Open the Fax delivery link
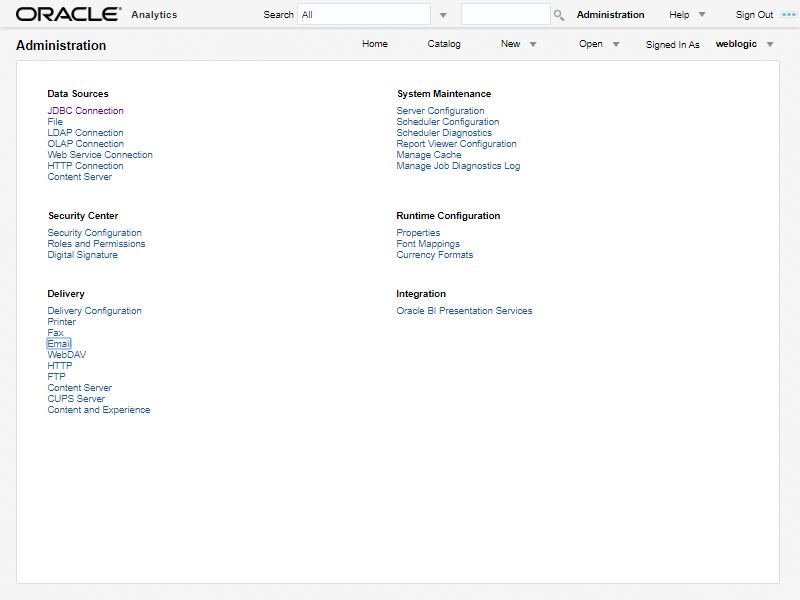800x600 pixels. pos(55,333)
